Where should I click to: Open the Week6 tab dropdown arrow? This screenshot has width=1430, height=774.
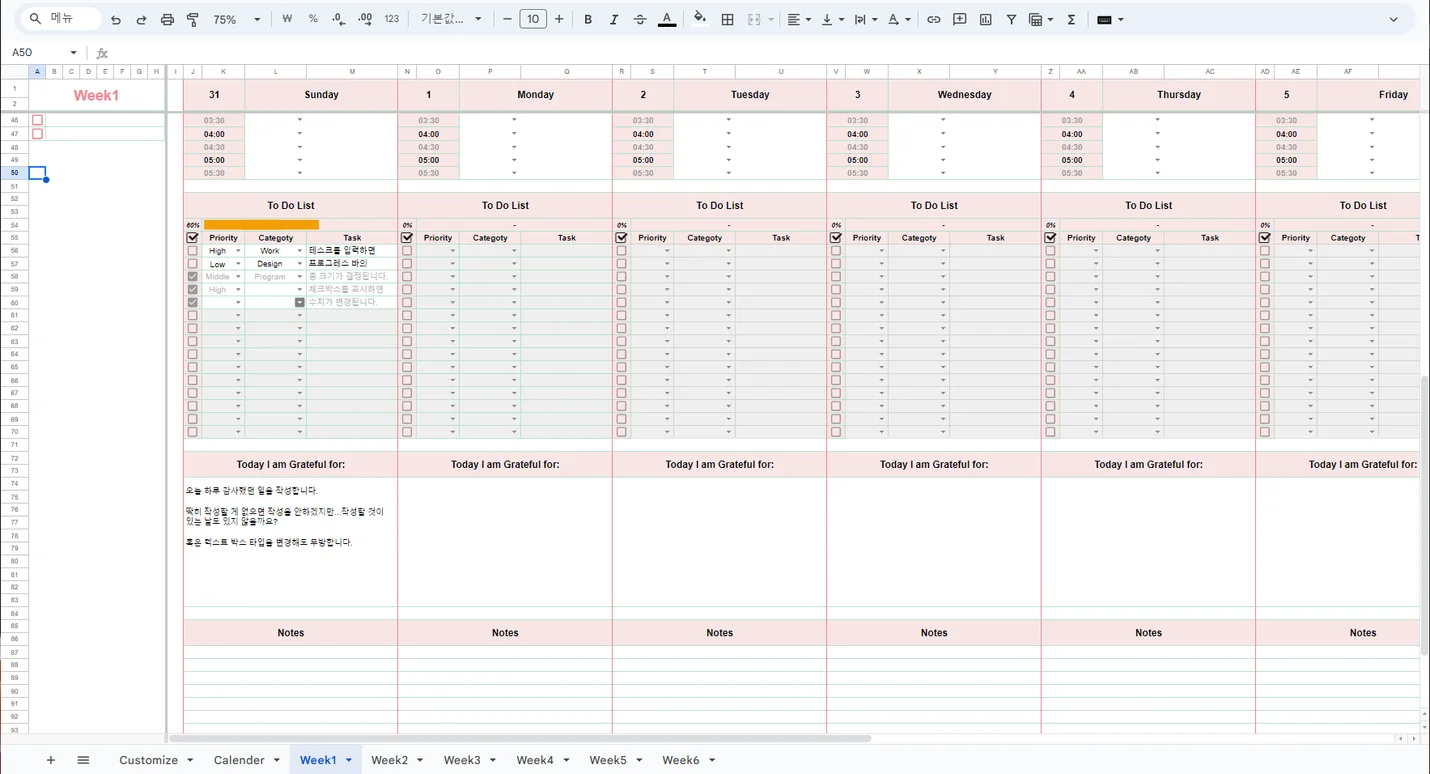[712, 761]
